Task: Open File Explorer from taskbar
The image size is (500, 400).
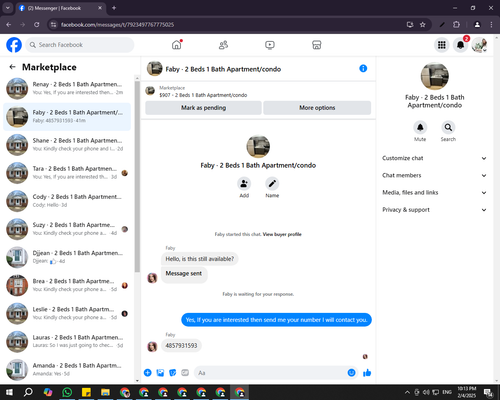Action: pos(105,392)
